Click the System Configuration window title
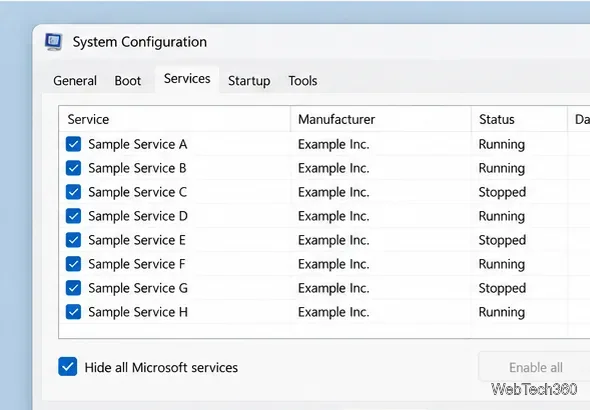The height and width of the screenshot is (410, 590). coord(140,42)
